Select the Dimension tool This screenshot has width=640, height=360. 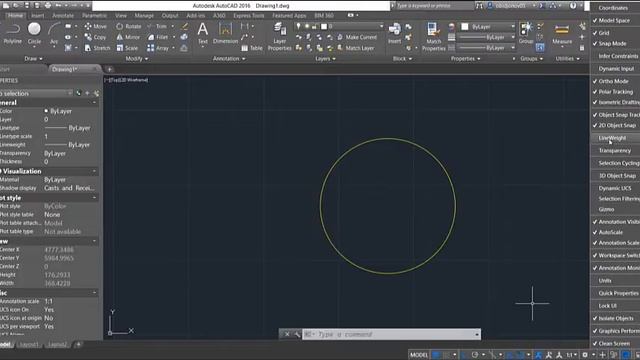pyautogui.click(x=225, y=33)
